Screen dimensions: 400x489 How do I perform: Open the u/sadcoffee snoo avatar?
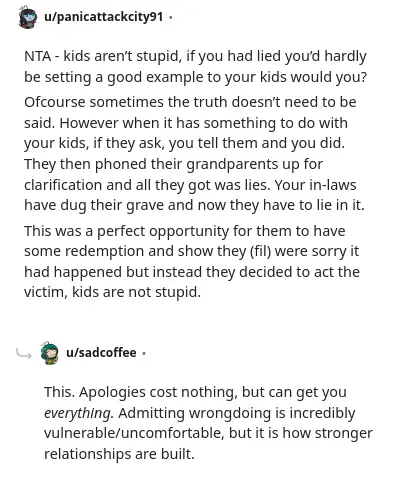click(50, 353)
